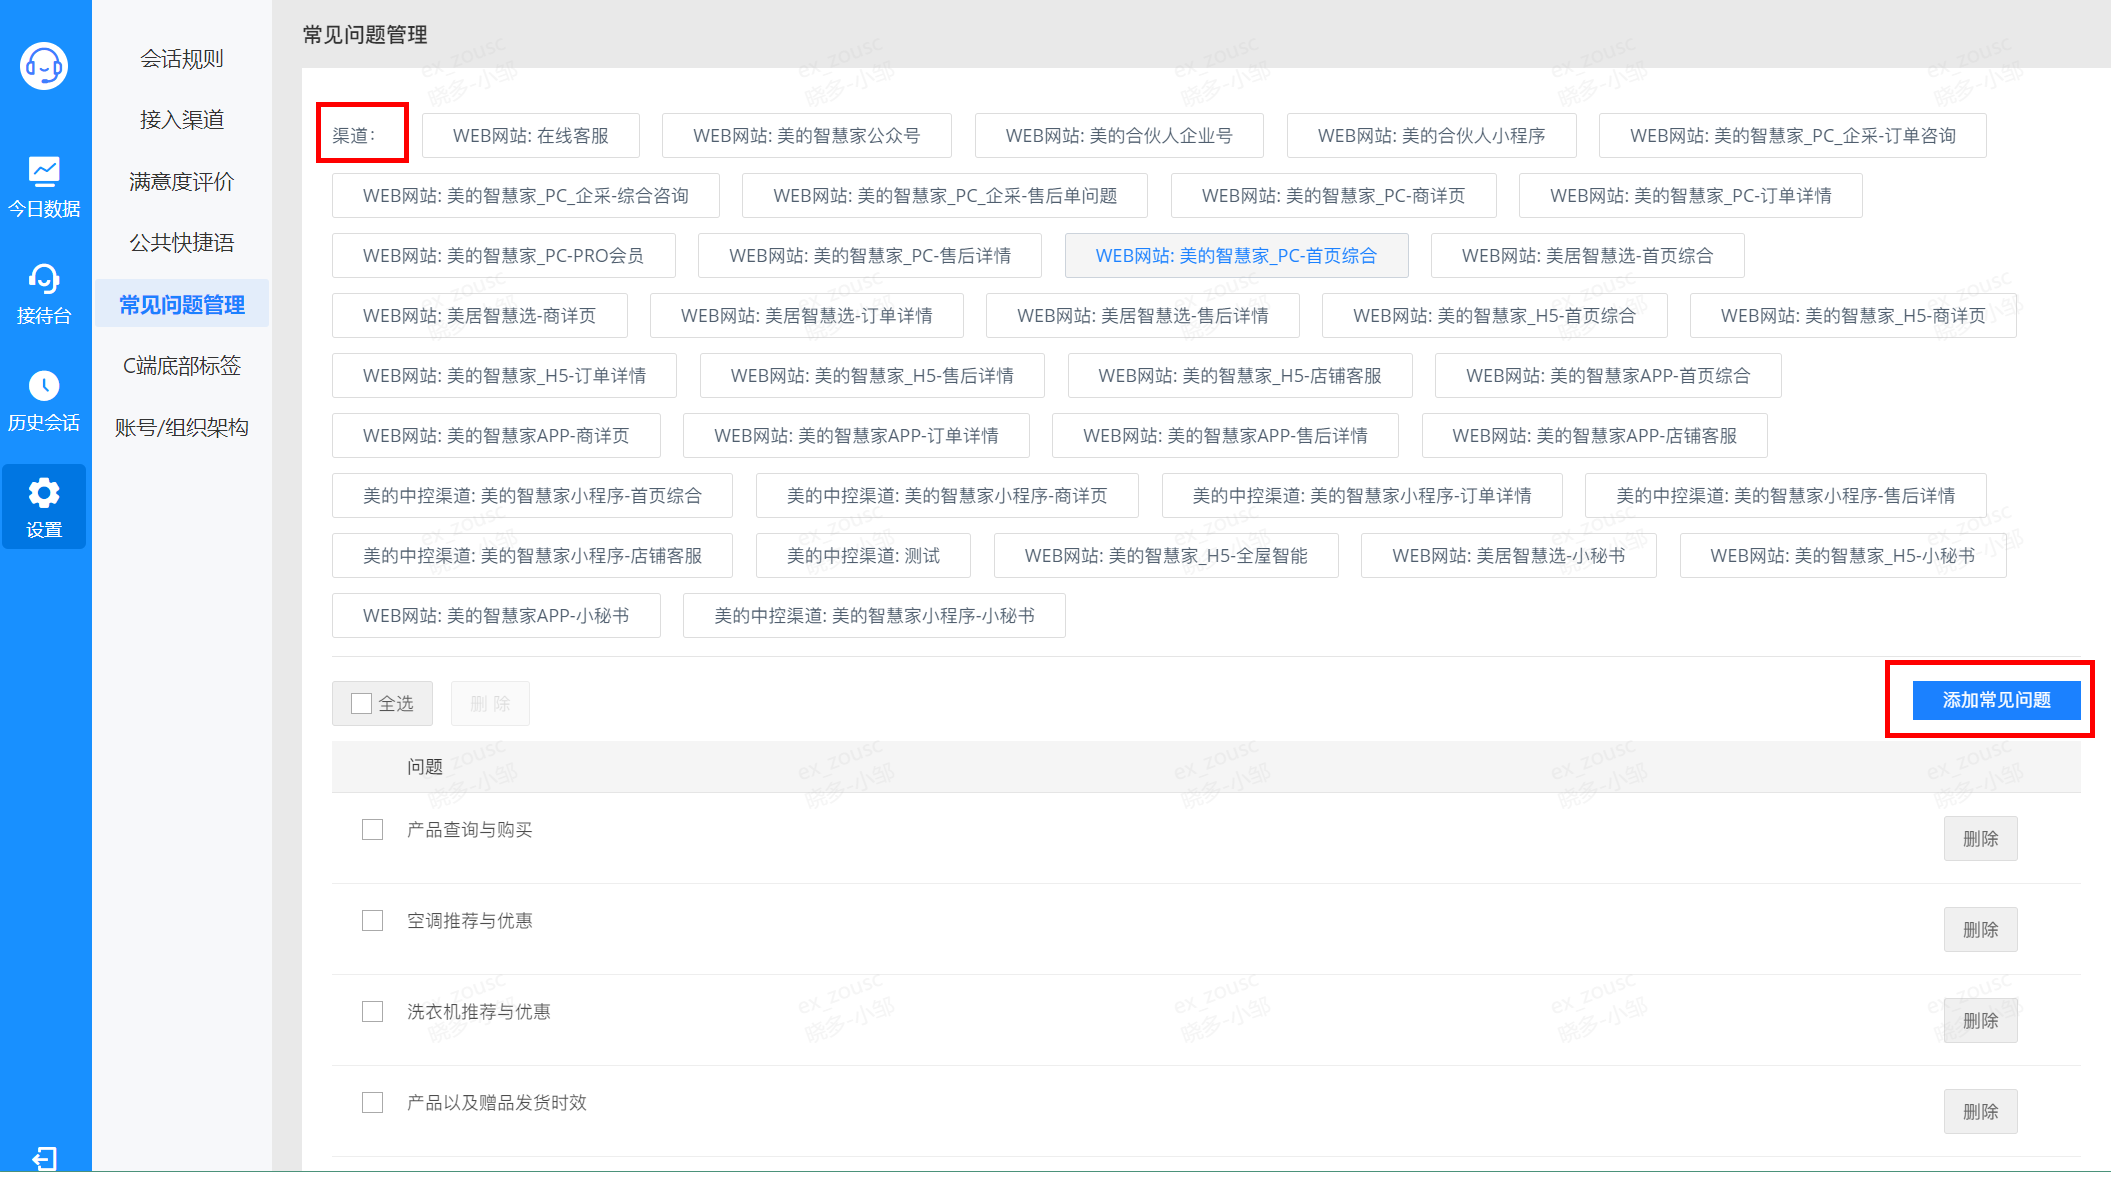Open the C端底部标签 menu item
The image size is (2111, 1180).
click(x=182, y=366)
